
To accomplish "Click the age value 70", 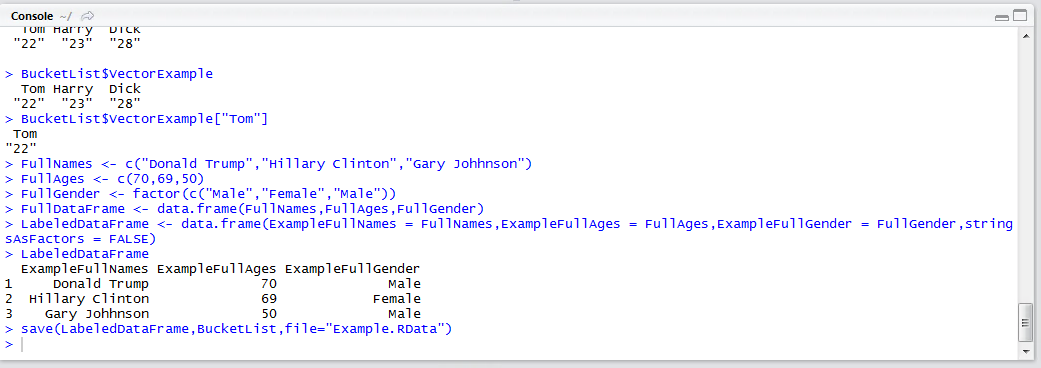I will click(x=269, y=284).
